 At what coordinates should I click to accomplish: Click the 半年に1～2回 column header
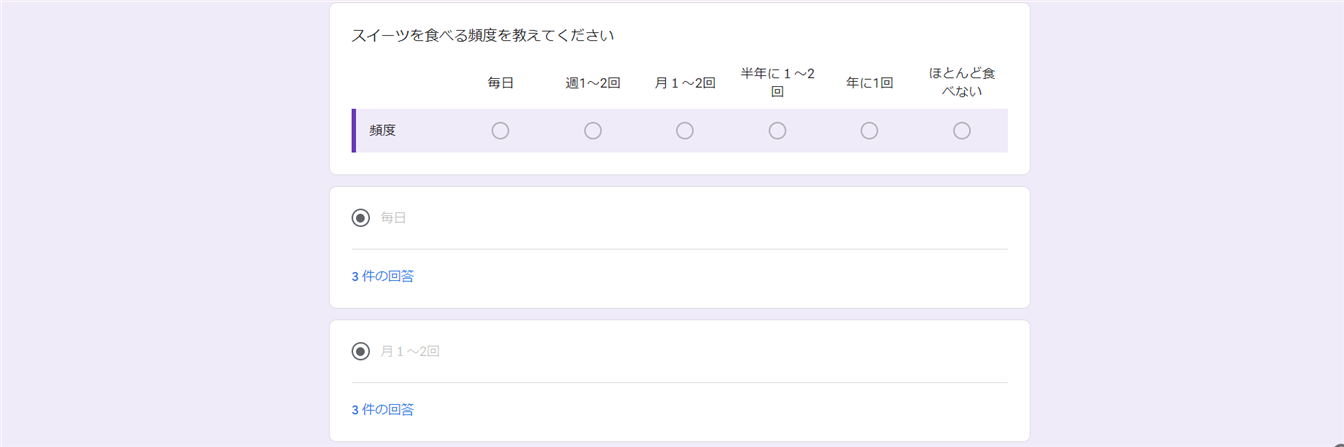pos(777,82)
